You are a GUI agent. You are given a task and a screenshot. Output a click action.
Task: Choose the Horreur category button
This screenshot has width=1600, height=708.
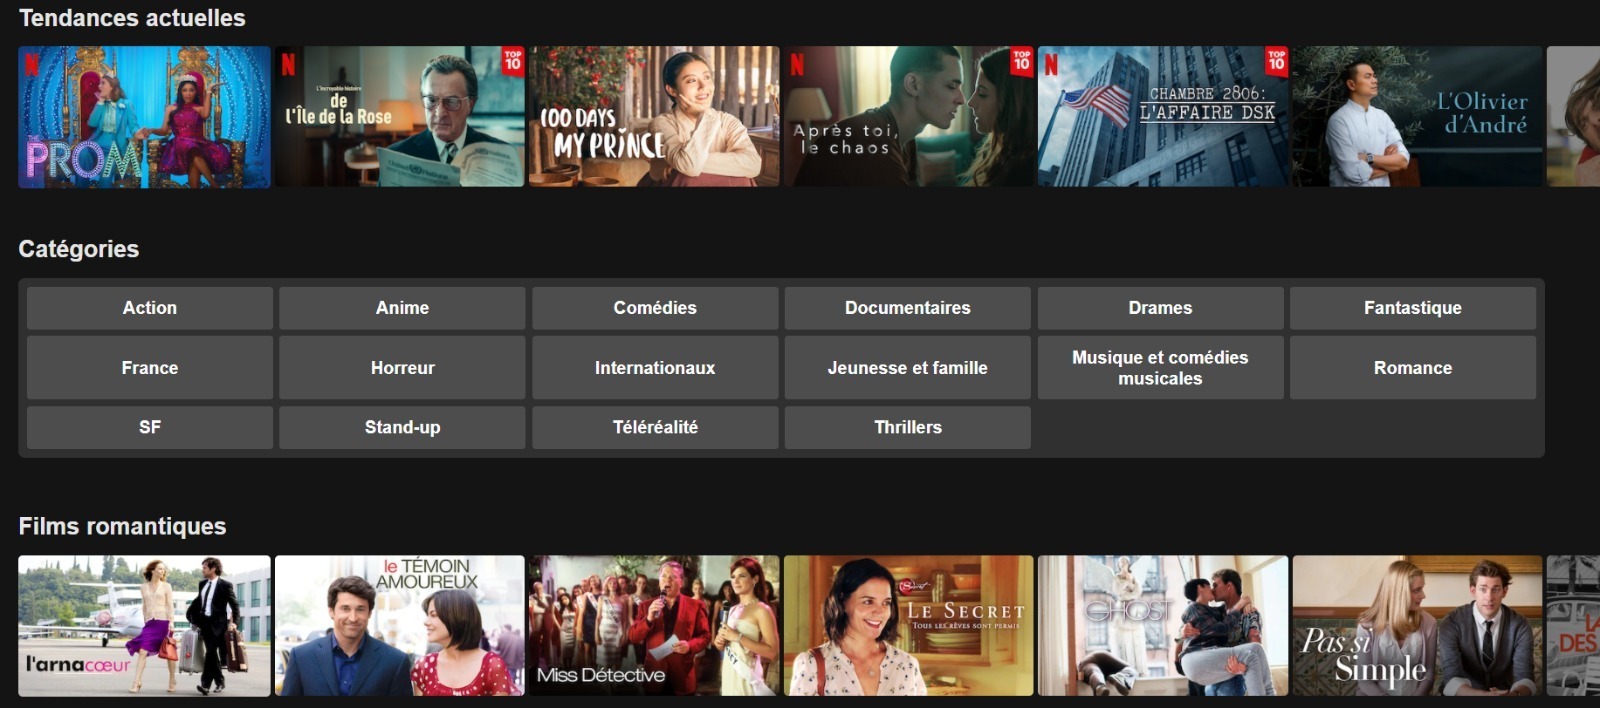tap(402, 368)
